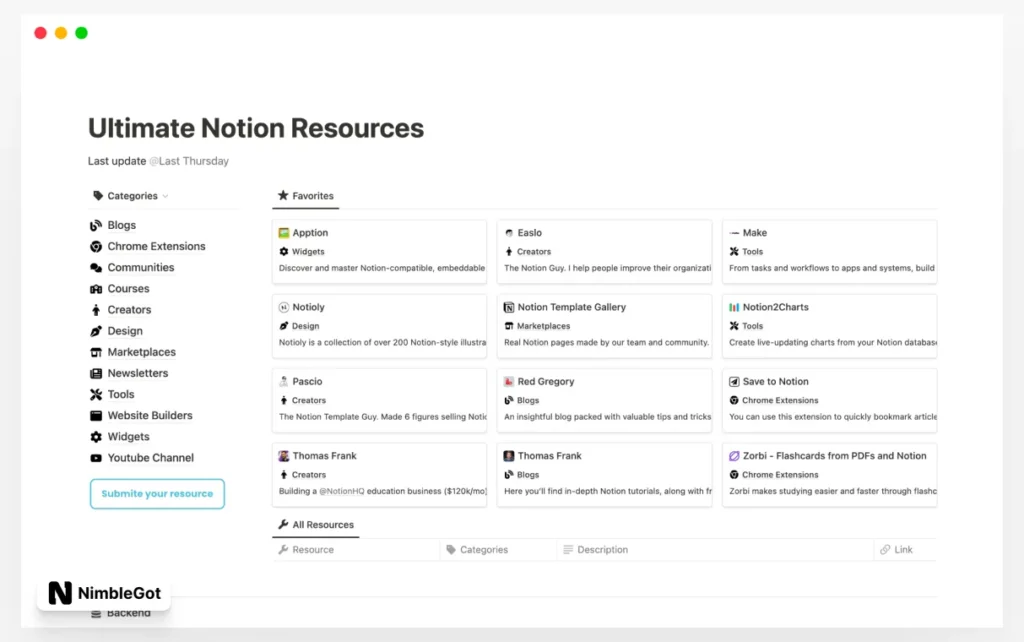This screenshot has height=642, width=1024.
Task: Click the green maximize window dot
Action: pyautogui.click(x=81, y=33)
